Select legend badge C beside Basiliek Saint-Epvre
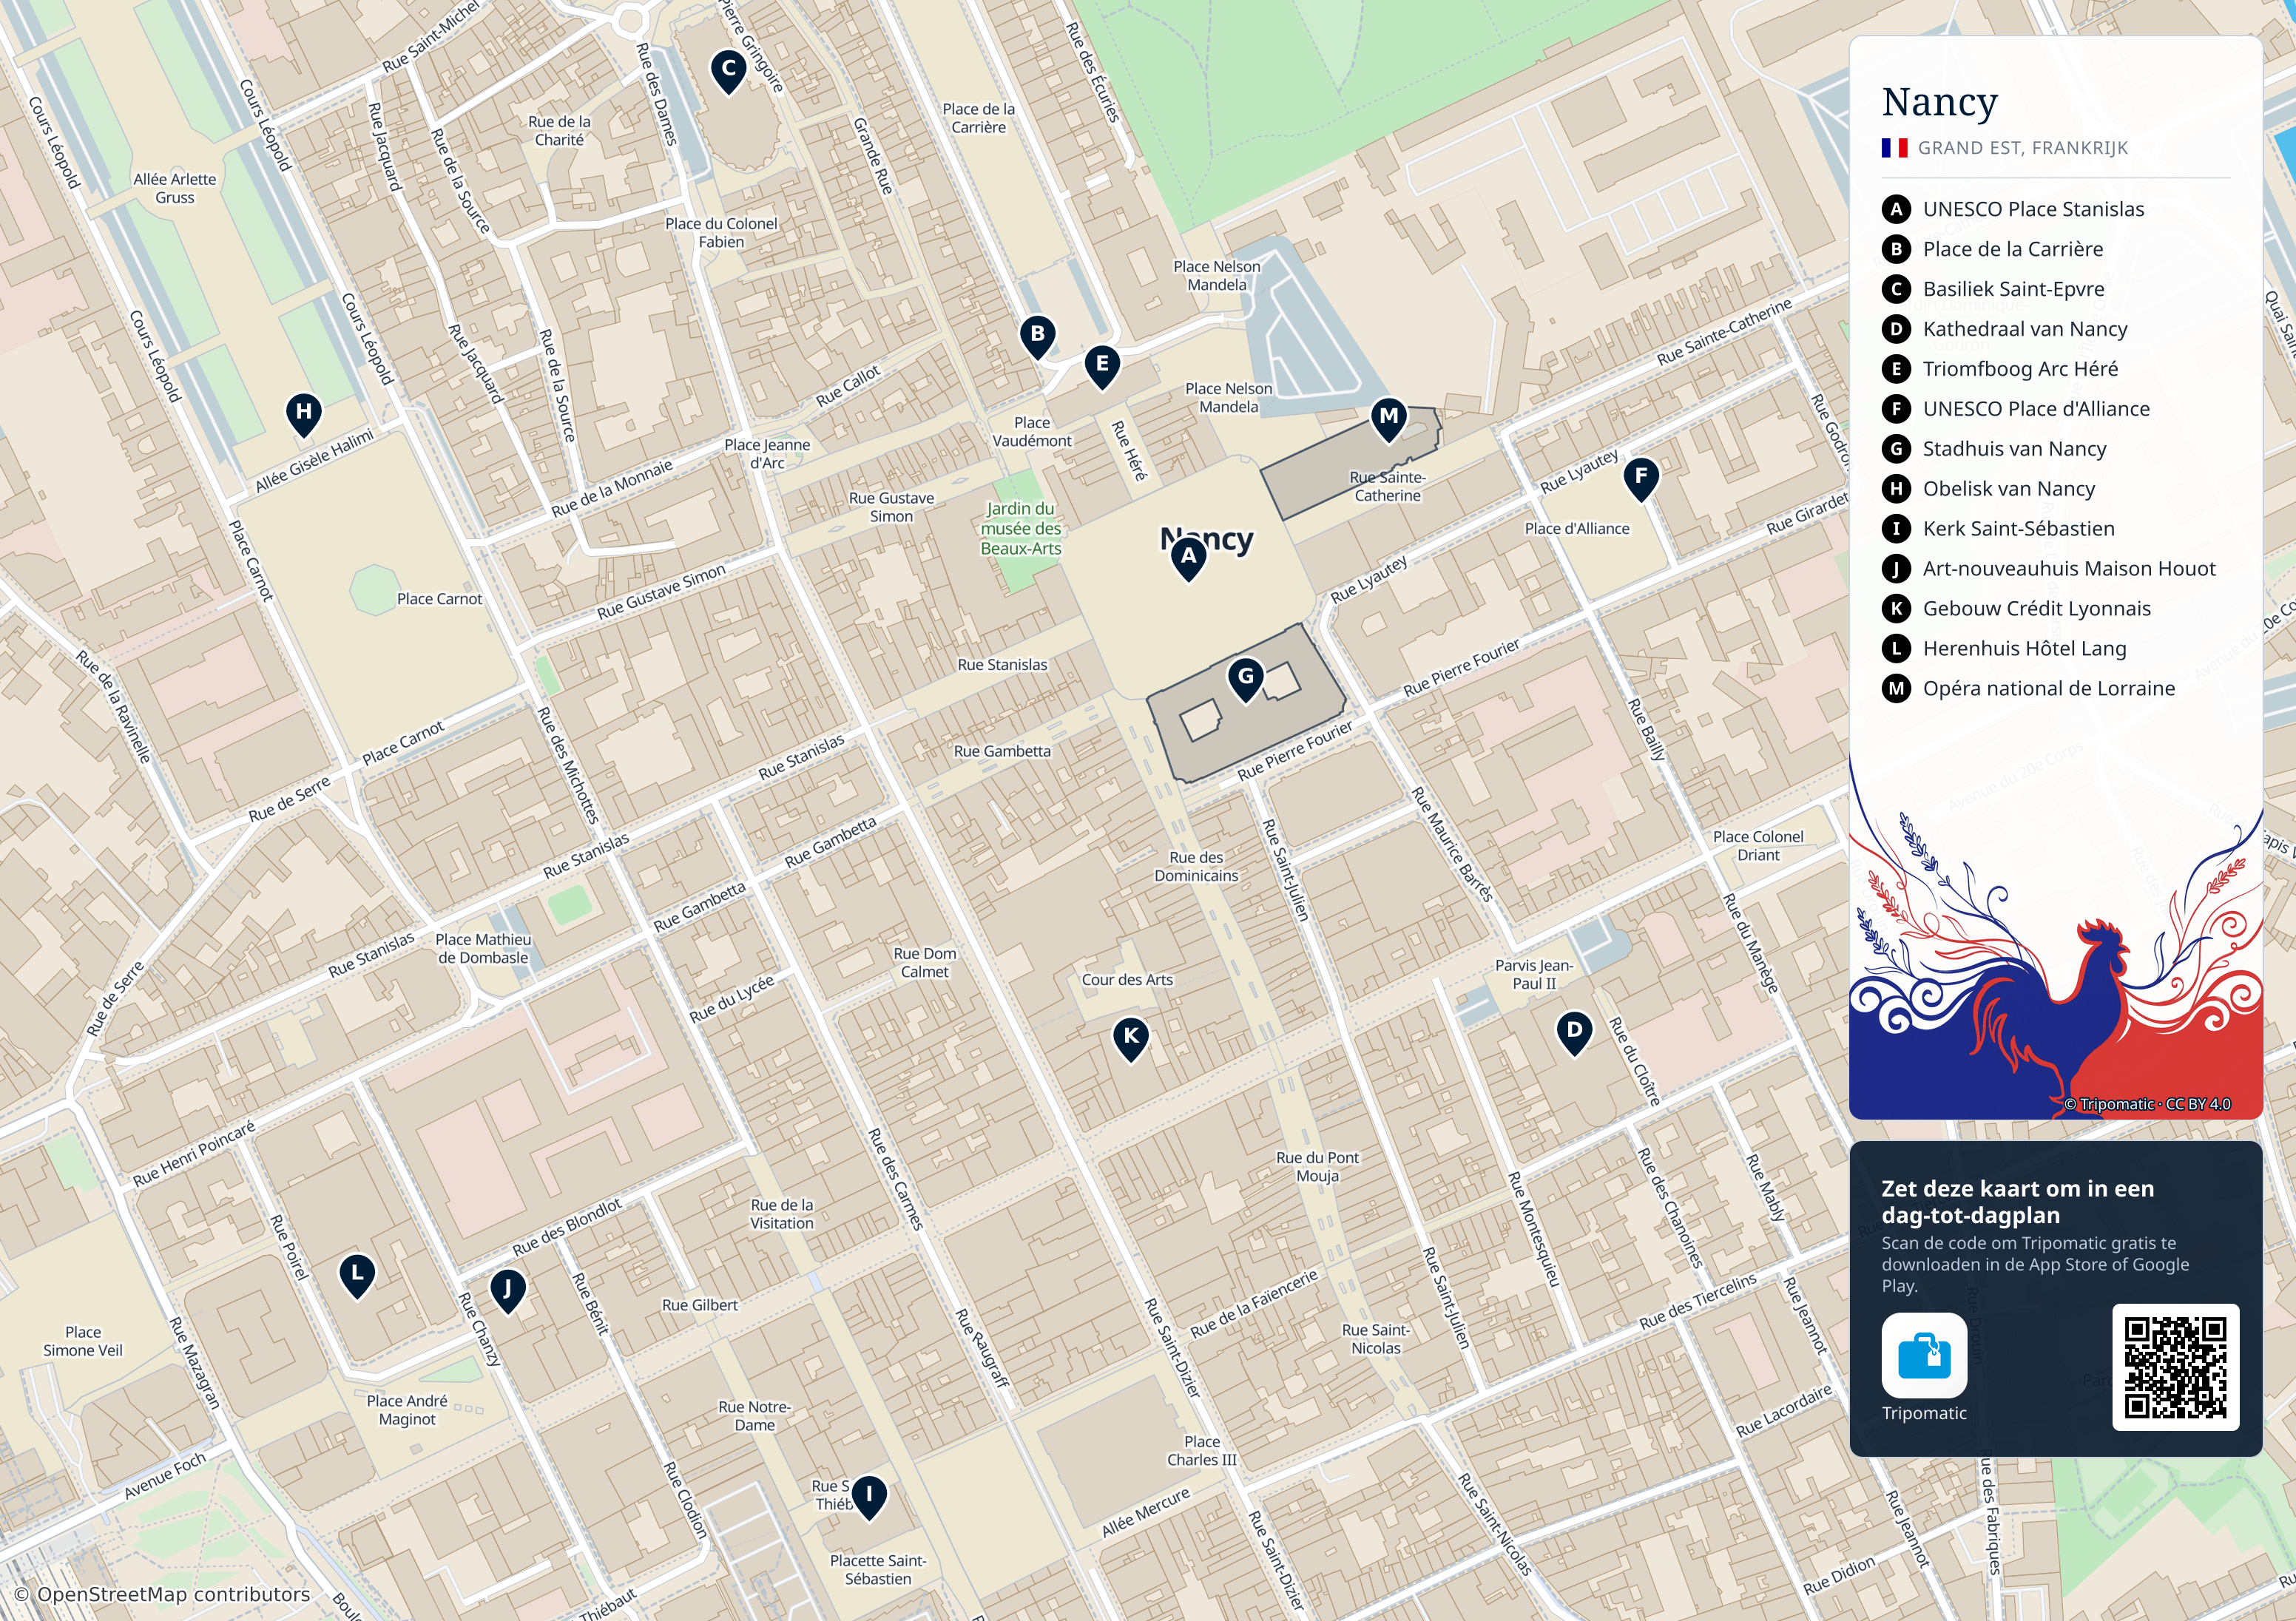2296x1621 pixels. coord(1896,289)
